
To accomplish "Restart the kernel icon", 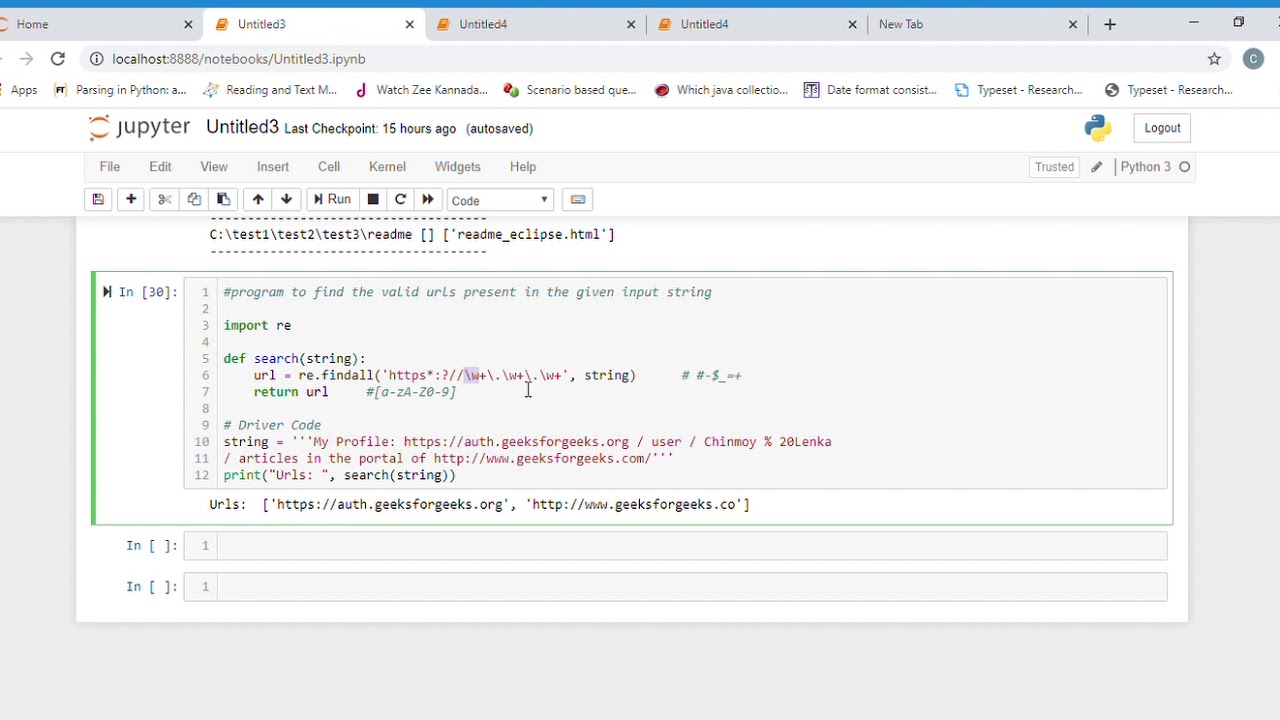I will (x=400, y=200).
